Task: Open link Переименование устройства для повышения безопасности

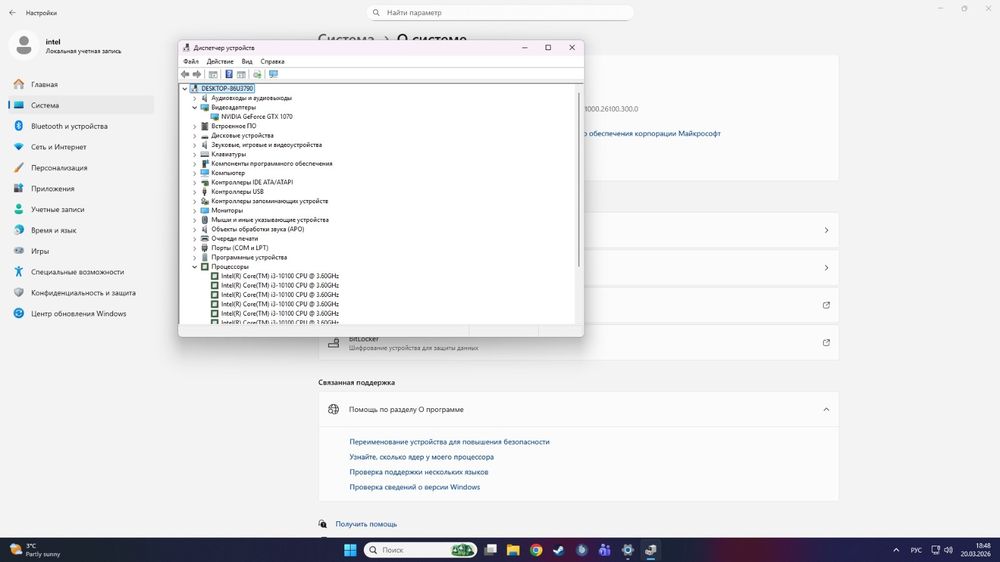Action: tap(449, 442)
